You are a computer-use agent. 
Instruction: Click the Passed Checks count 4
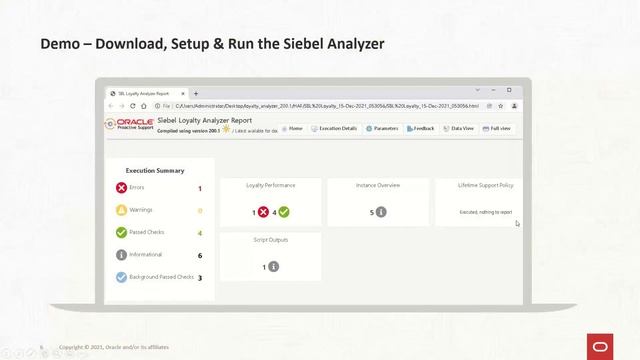click(200, 233)
